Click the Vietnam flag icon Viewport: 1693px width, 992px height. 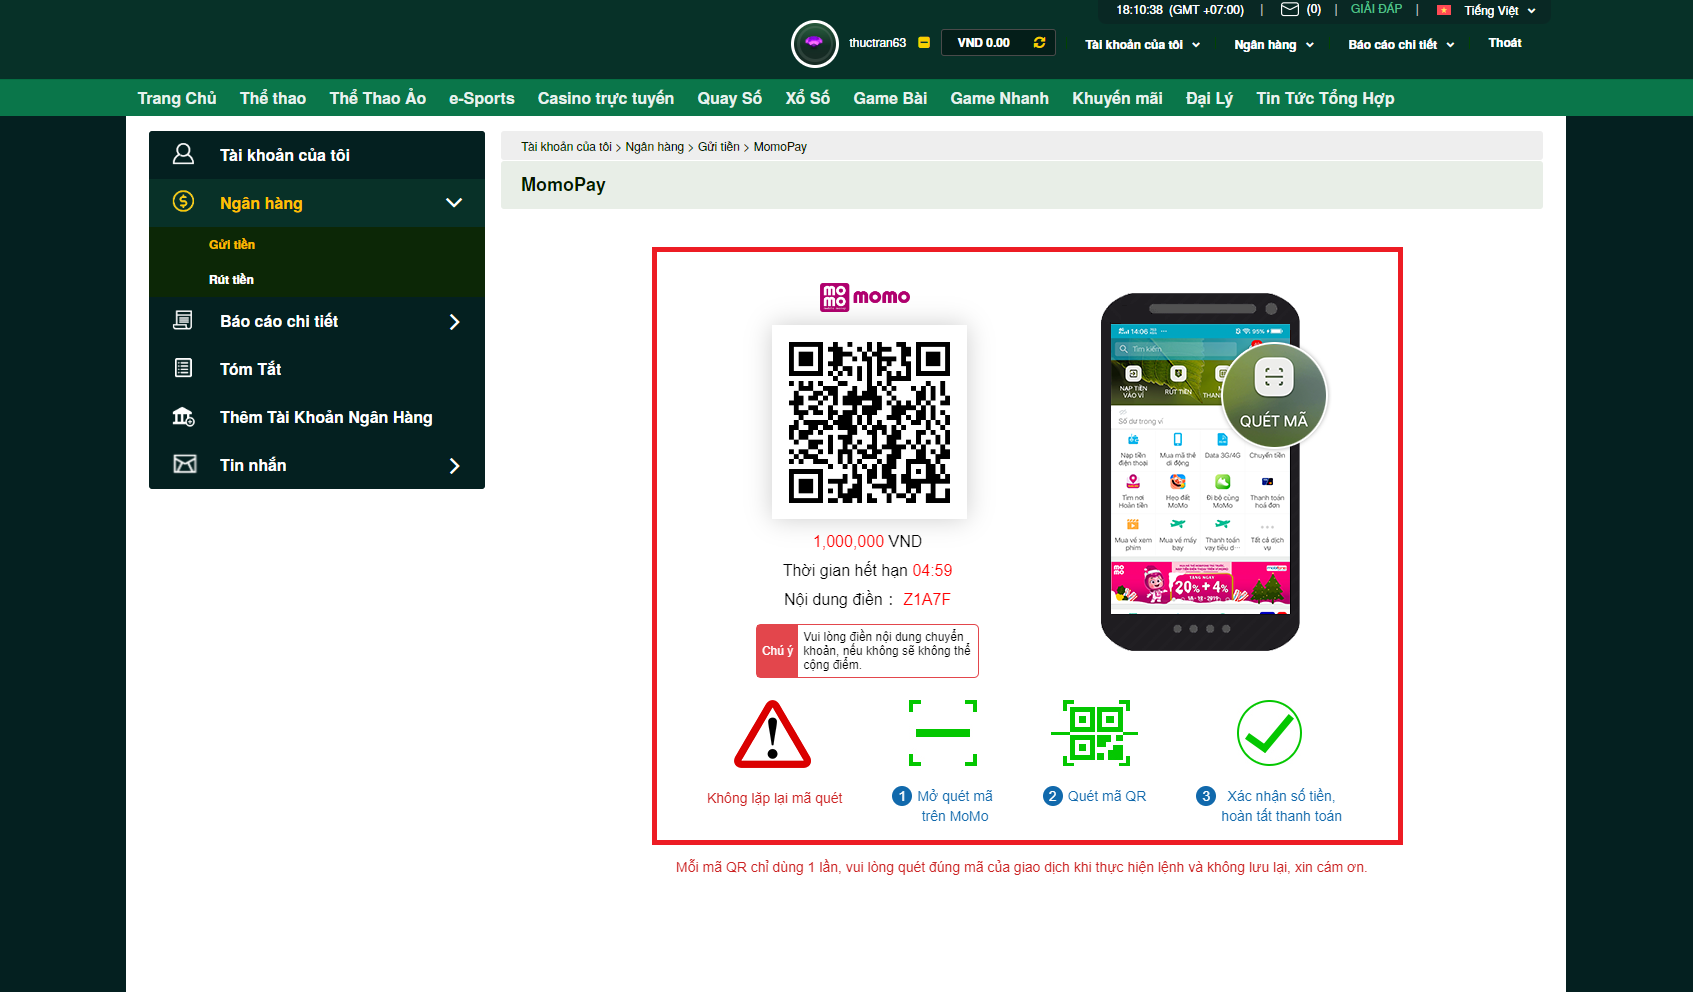(x=1443, y=10)
